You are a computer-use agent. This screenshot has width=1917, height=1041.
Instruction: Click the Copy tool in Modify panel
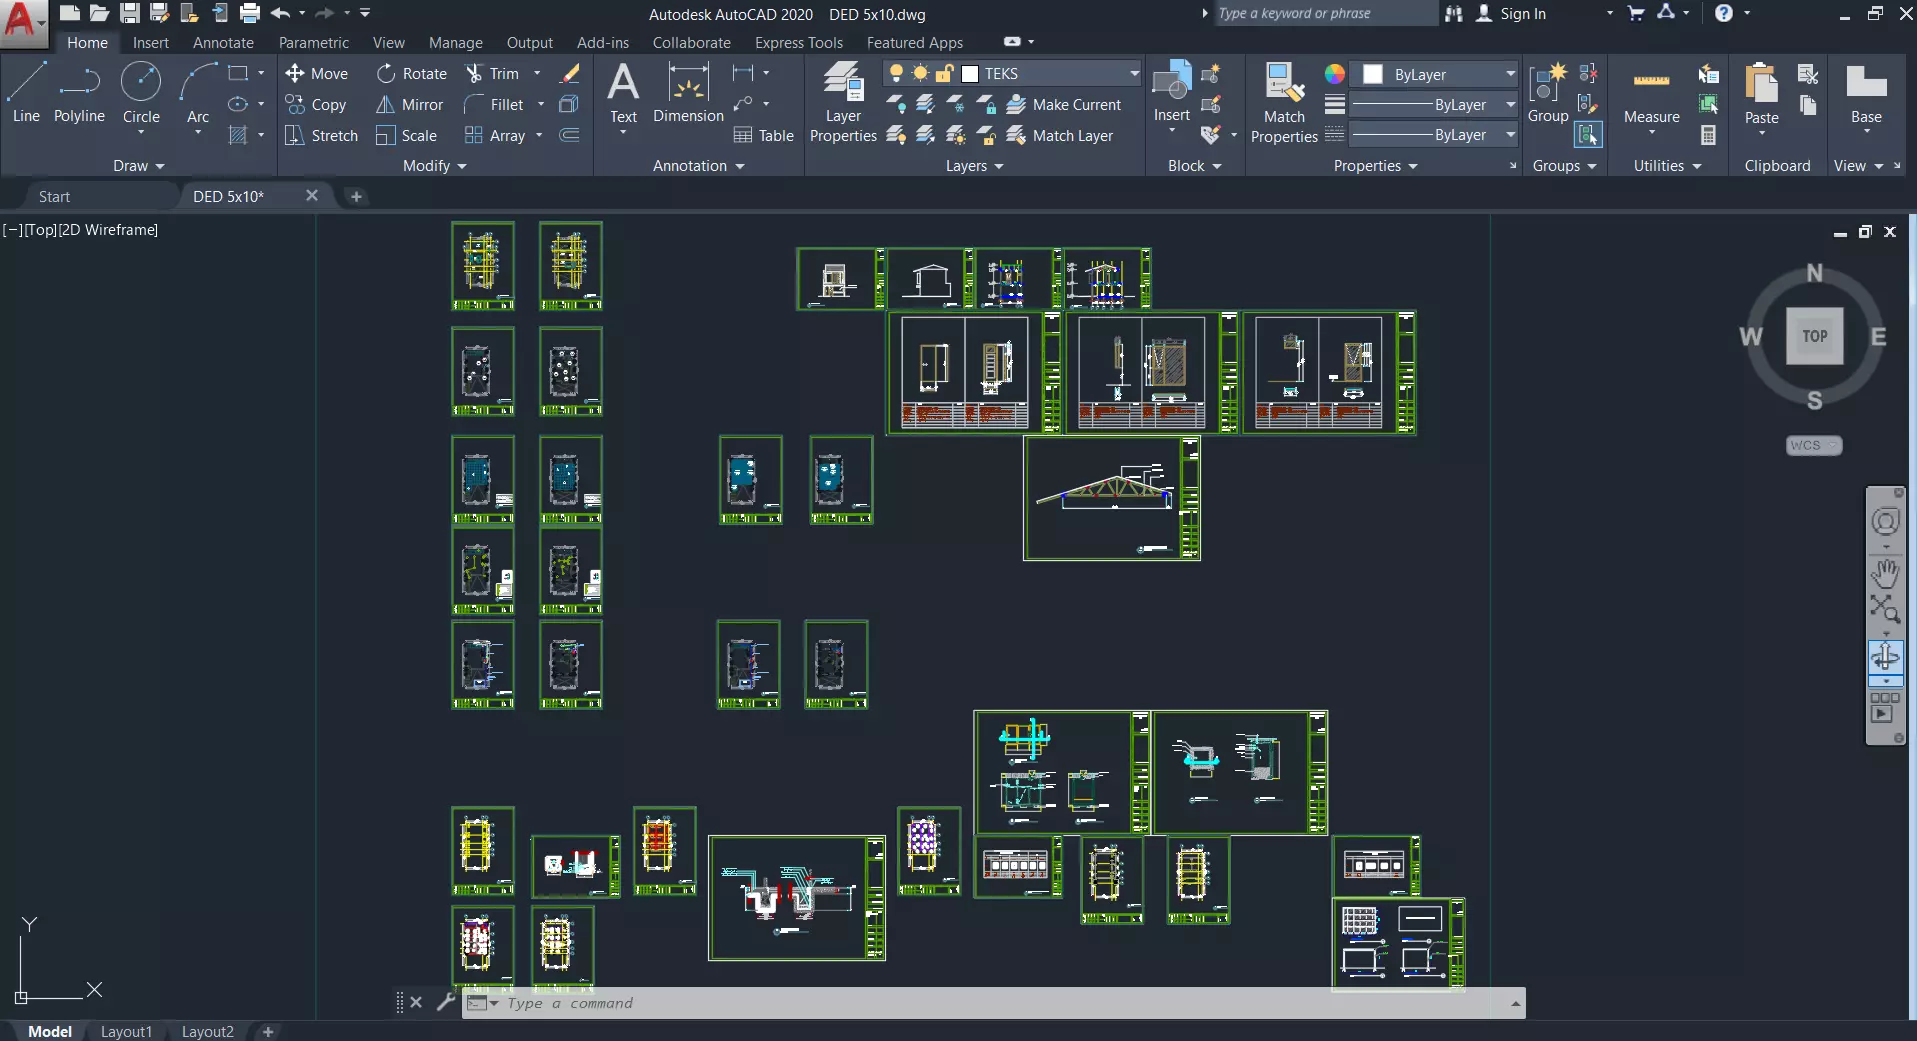click(316, 104)
